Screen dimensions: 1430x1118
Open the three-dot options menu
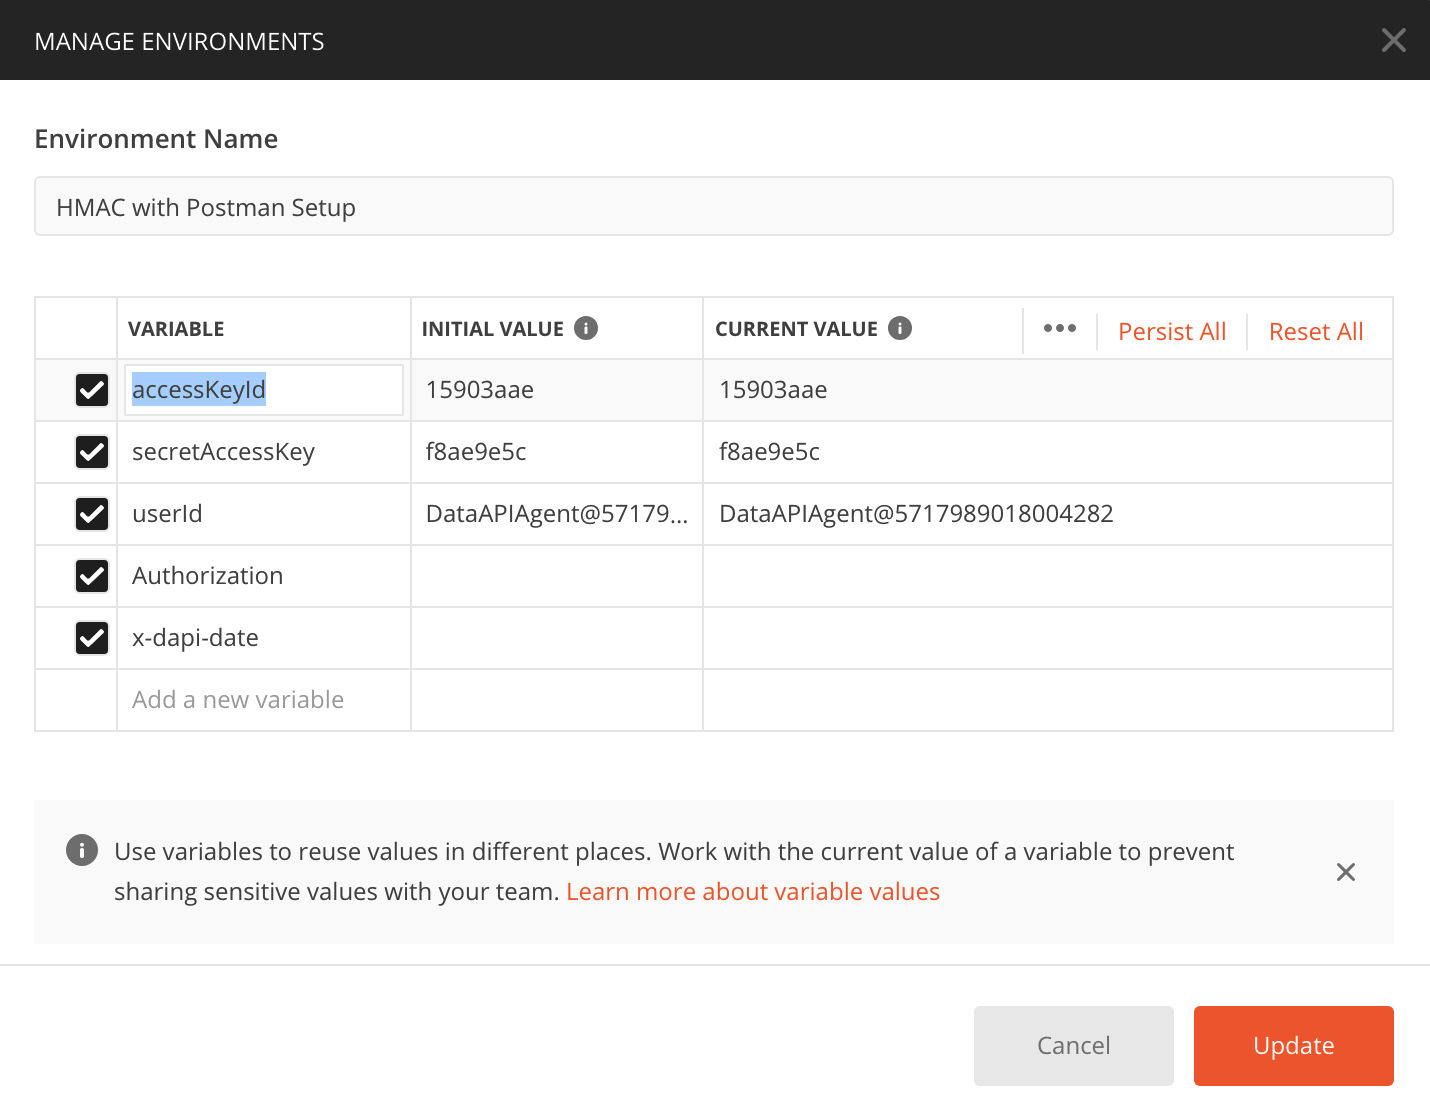(1059, 328)
